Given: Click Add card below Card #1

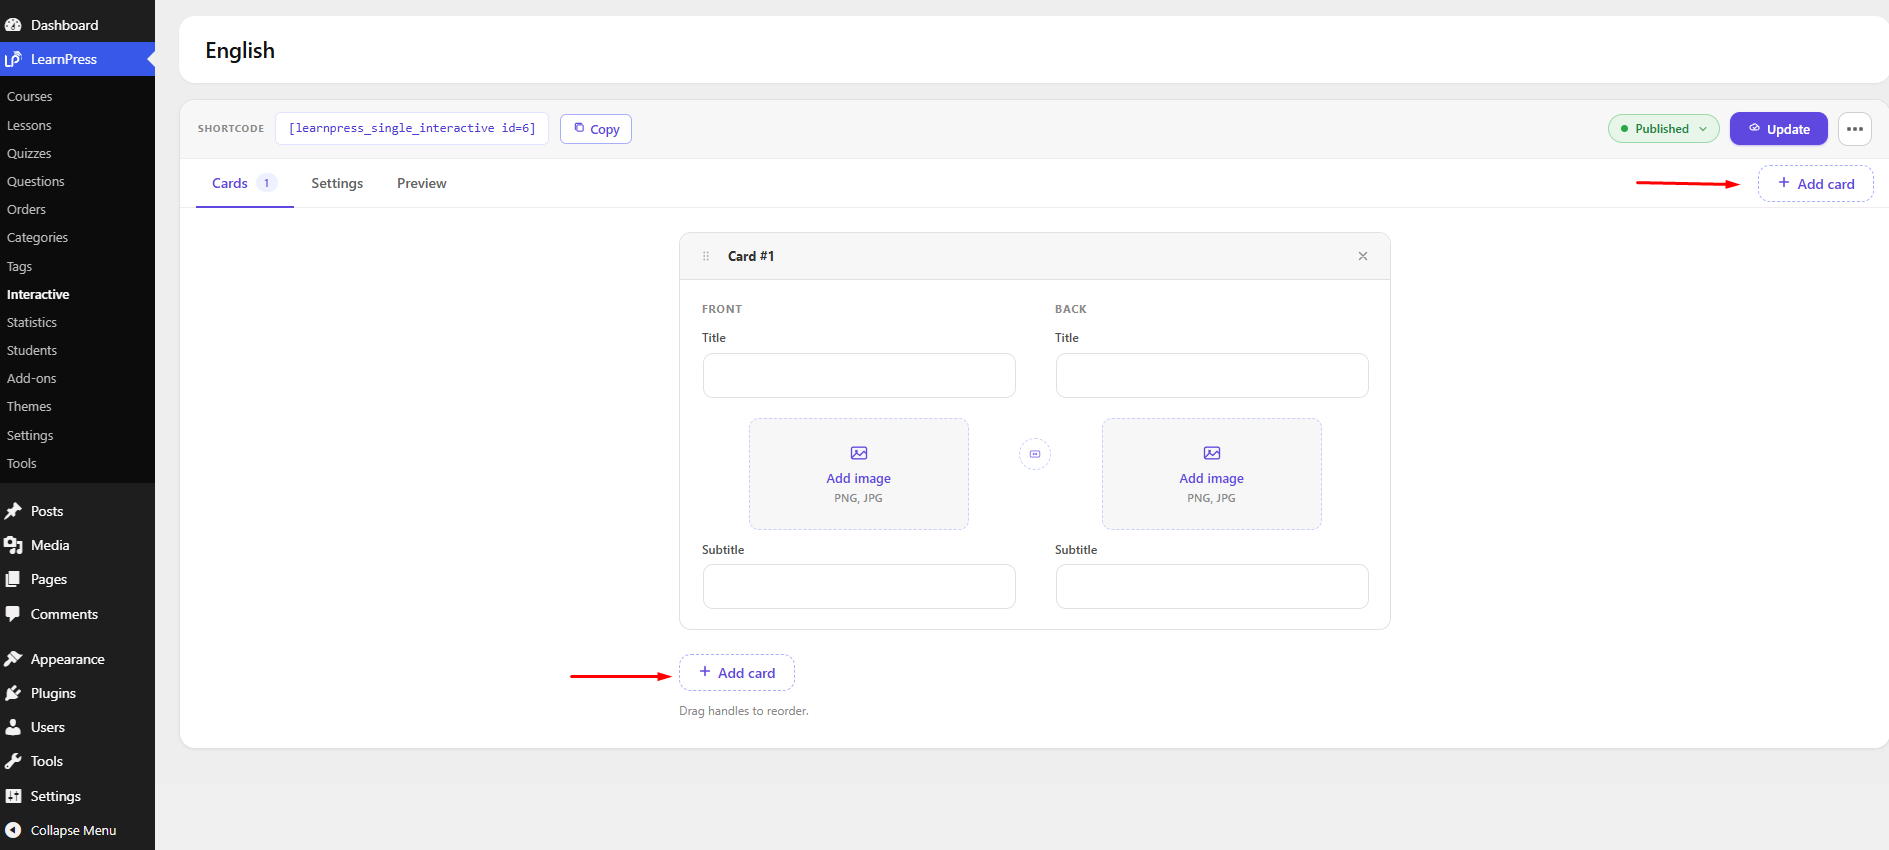Looking at the screenshot, I should coord(737,673).
